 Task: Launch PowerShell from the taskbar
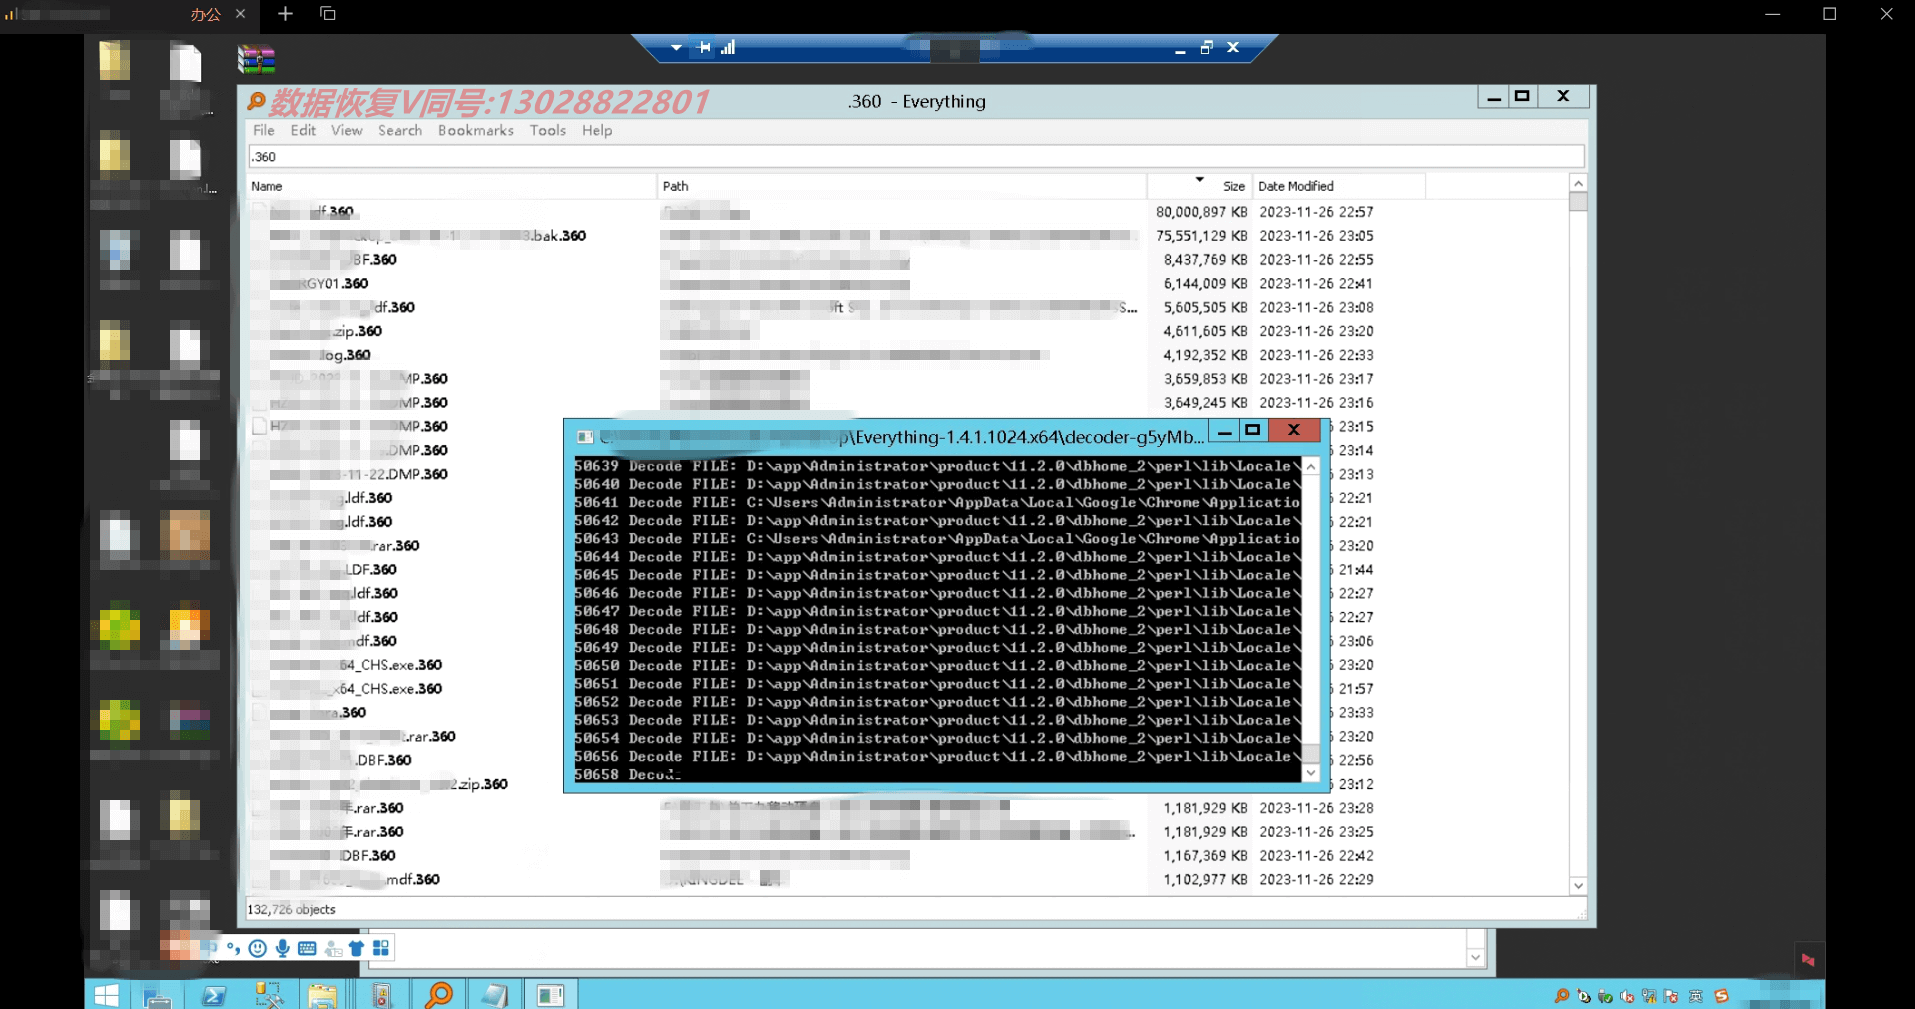tap(214, 995)
